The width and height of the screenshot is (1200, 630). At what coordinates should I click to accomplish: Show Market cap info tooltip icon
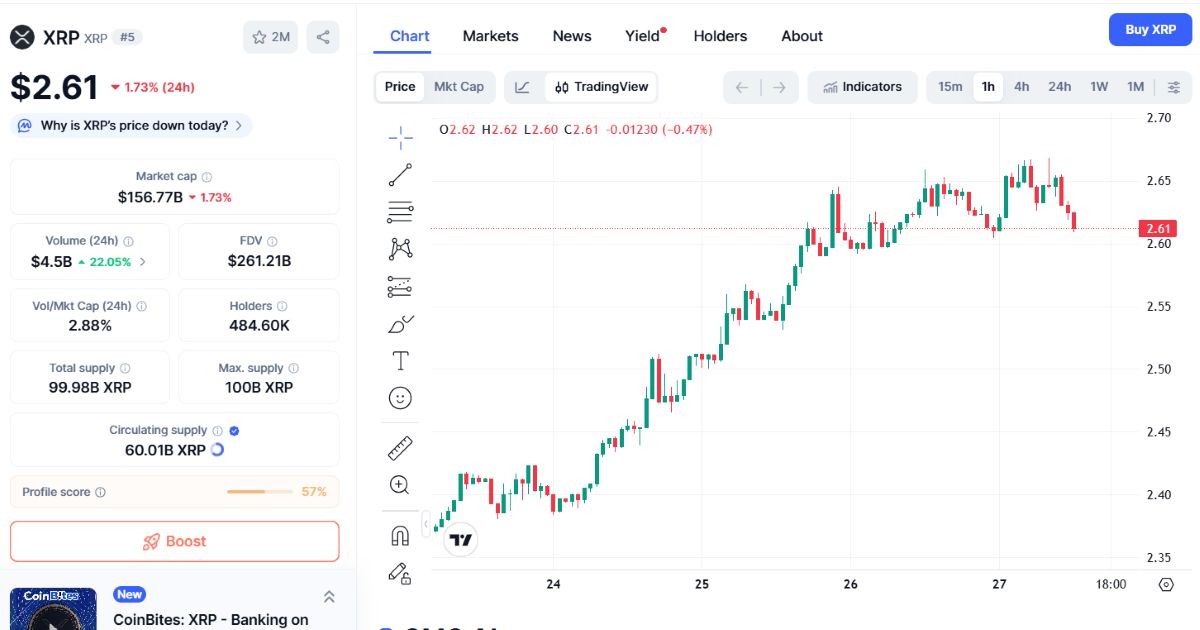206,177
